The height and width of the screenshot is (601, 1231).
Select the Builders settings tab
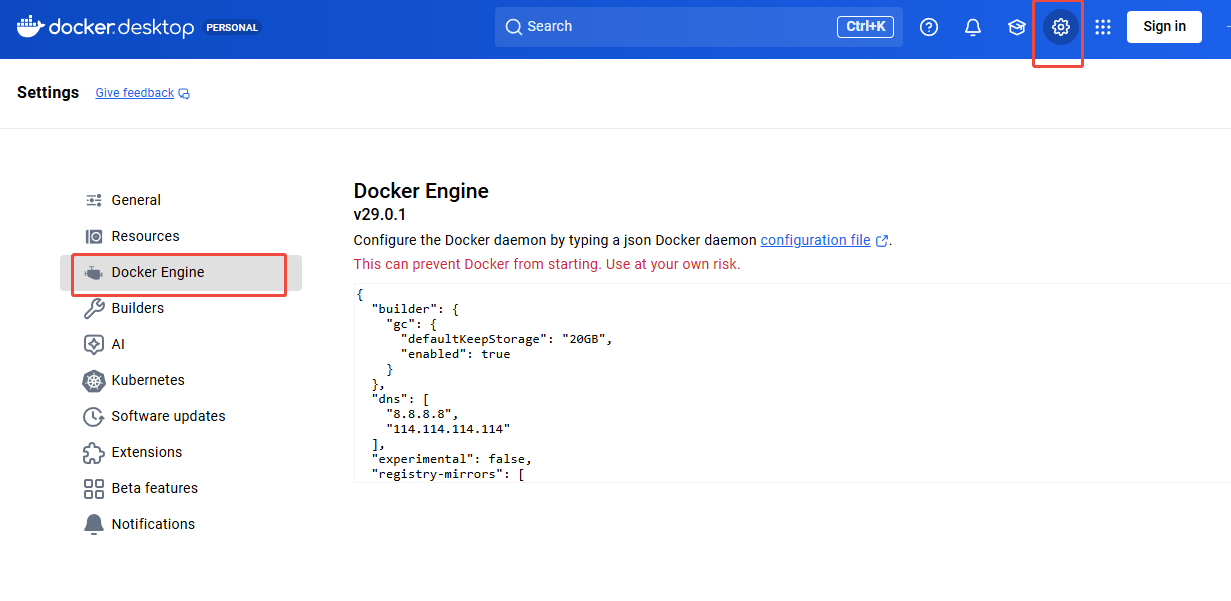pyautogui.click(x=181, y=308)
